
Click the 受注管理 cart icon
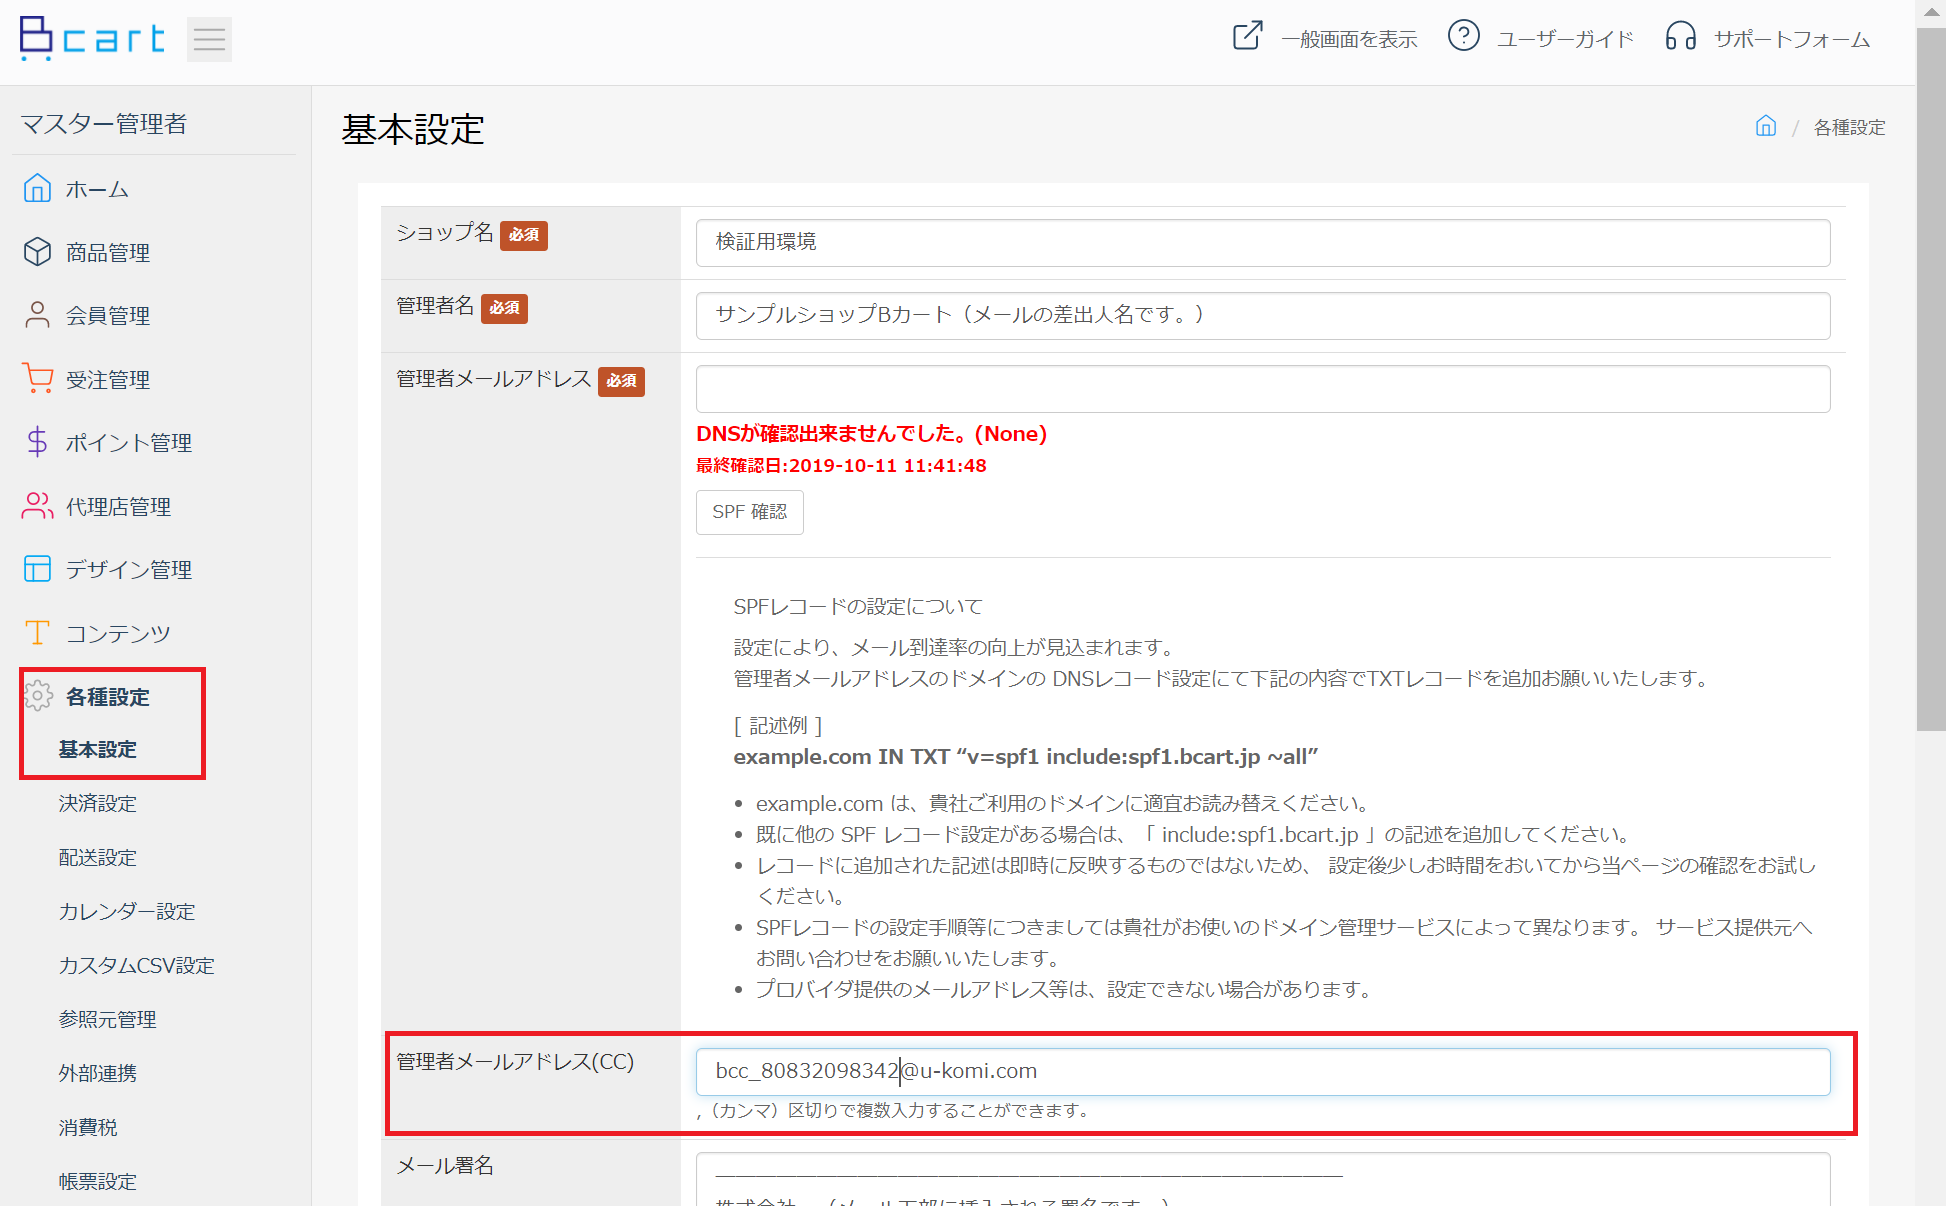pos(37,379)
